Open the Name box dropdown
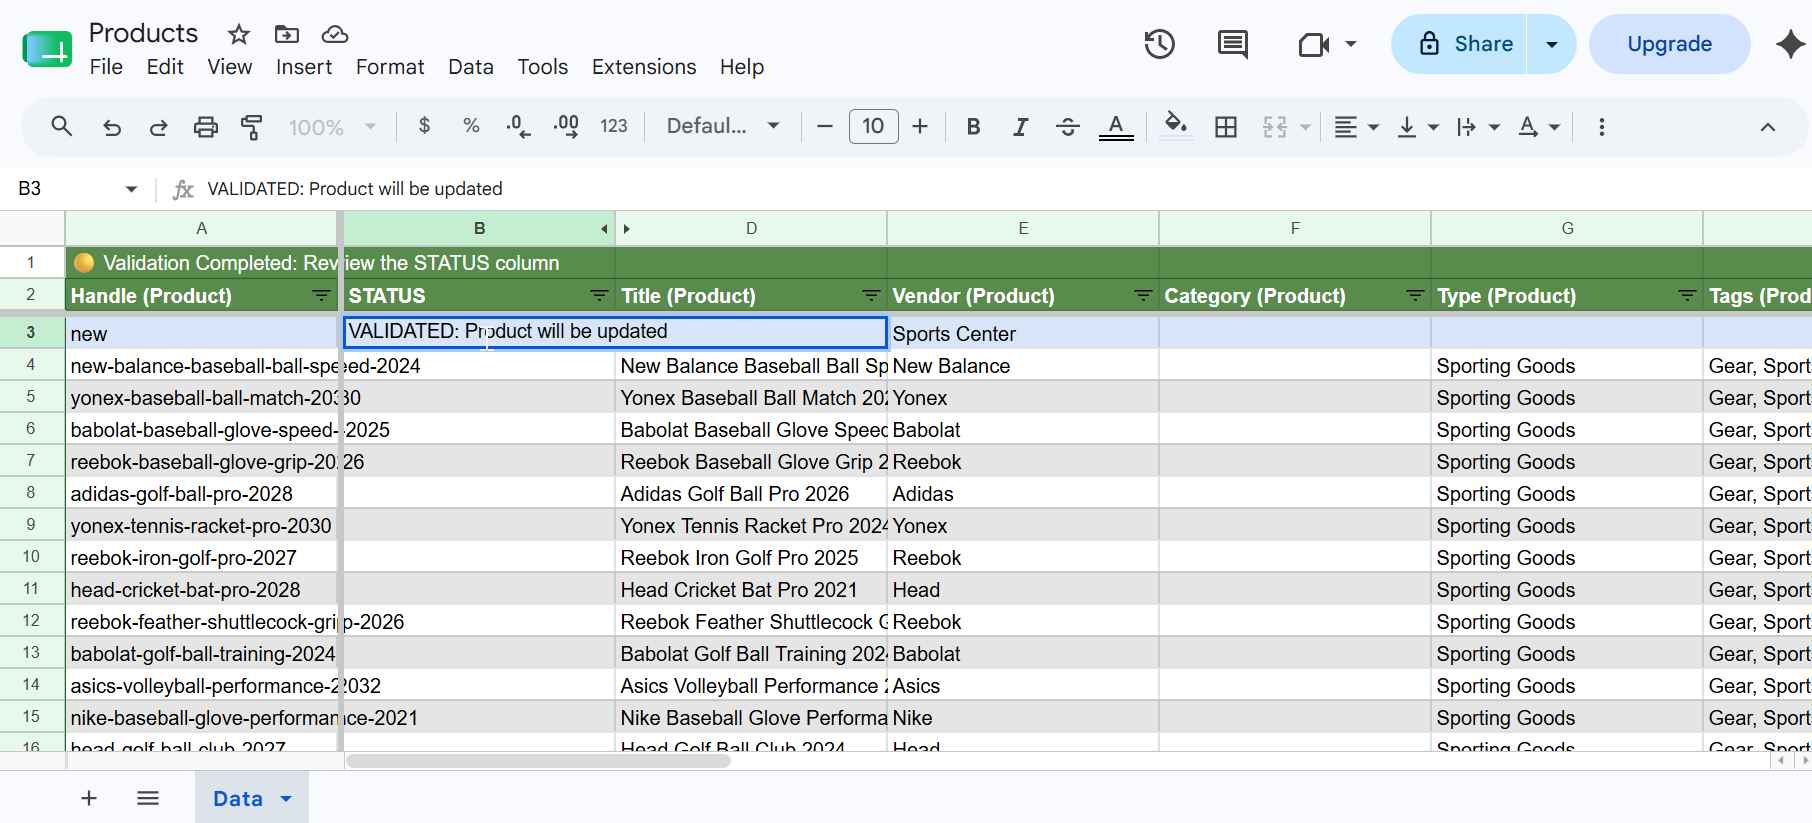 tap(131, 189)
